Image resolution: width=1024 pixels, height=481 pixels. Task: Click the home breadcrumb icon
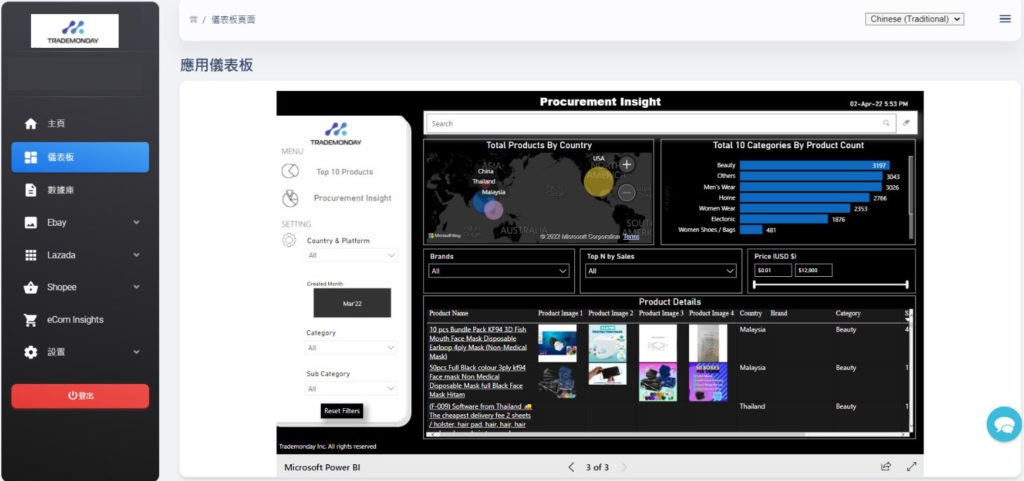coord(193,19)
